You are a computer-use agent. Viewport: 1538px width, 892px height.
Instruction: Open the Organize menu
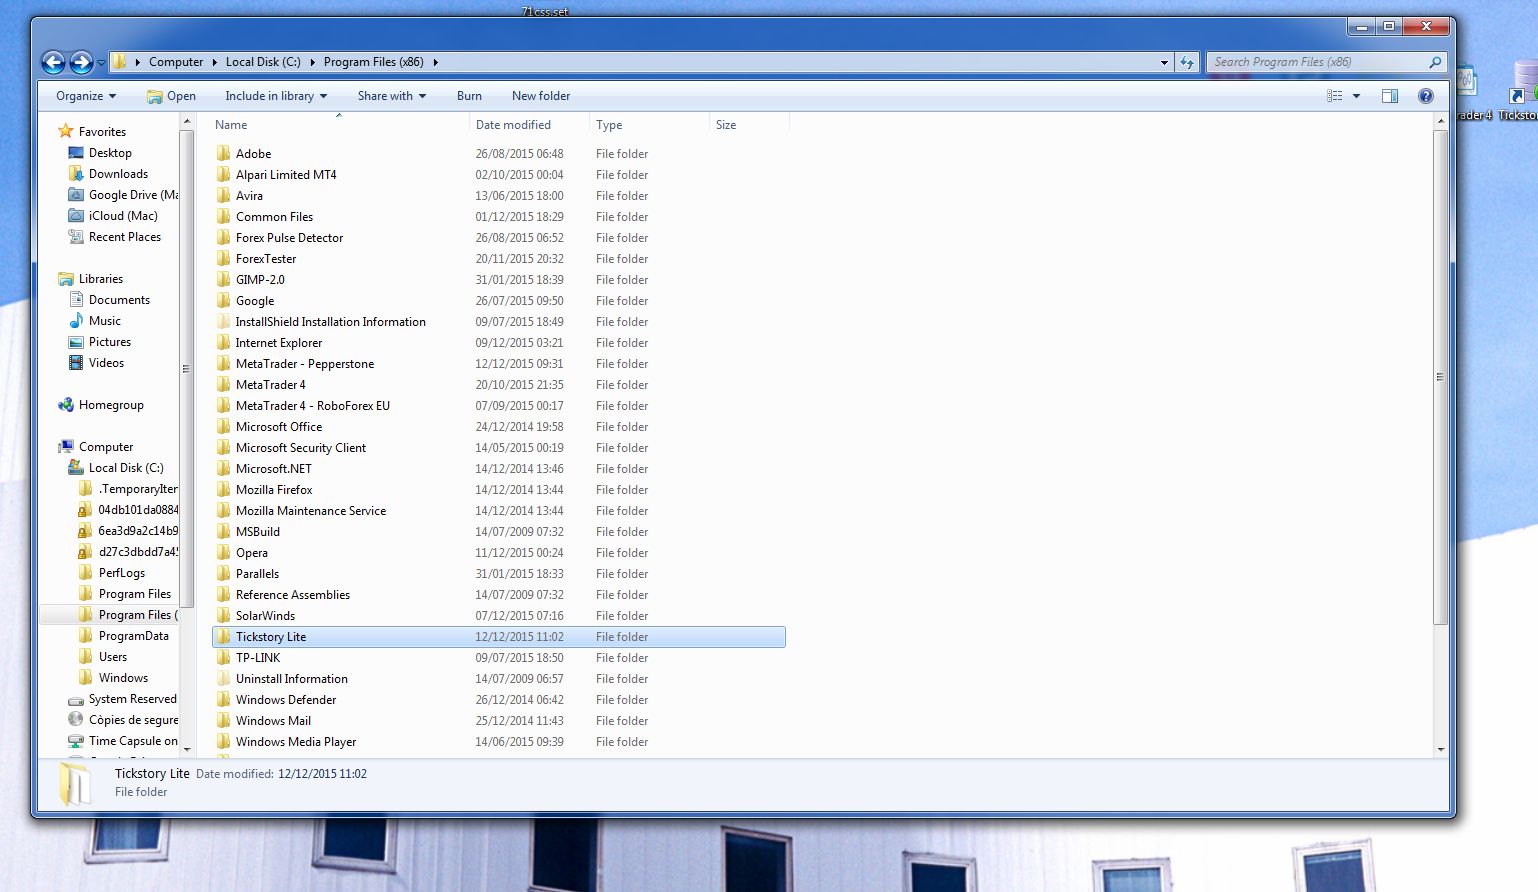point(86,96)
